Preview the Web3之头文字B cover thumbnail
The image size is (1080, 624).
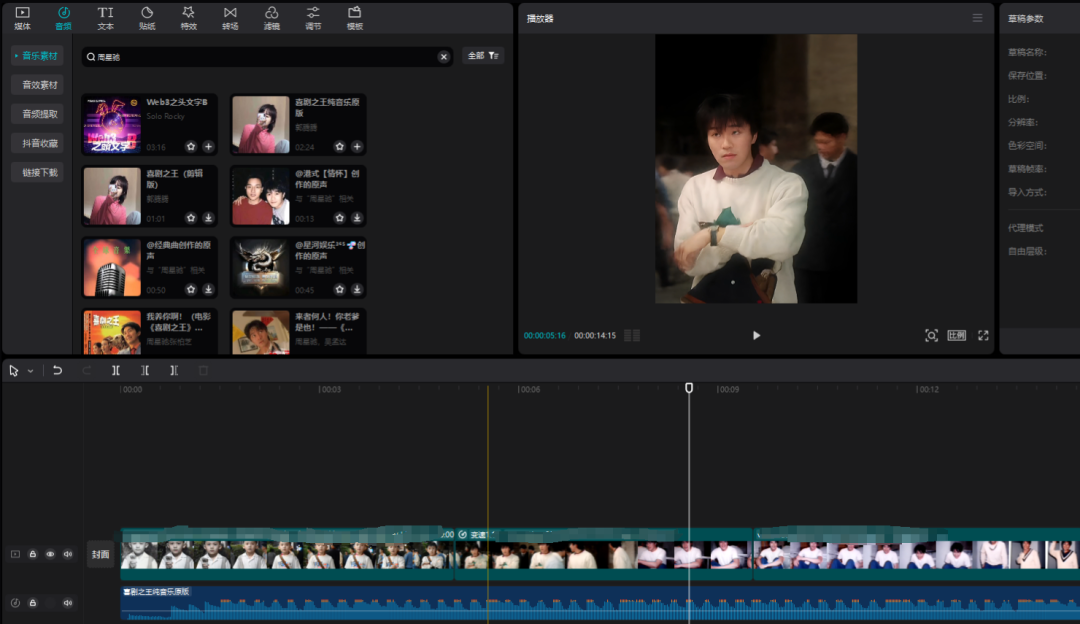(112, 125)
